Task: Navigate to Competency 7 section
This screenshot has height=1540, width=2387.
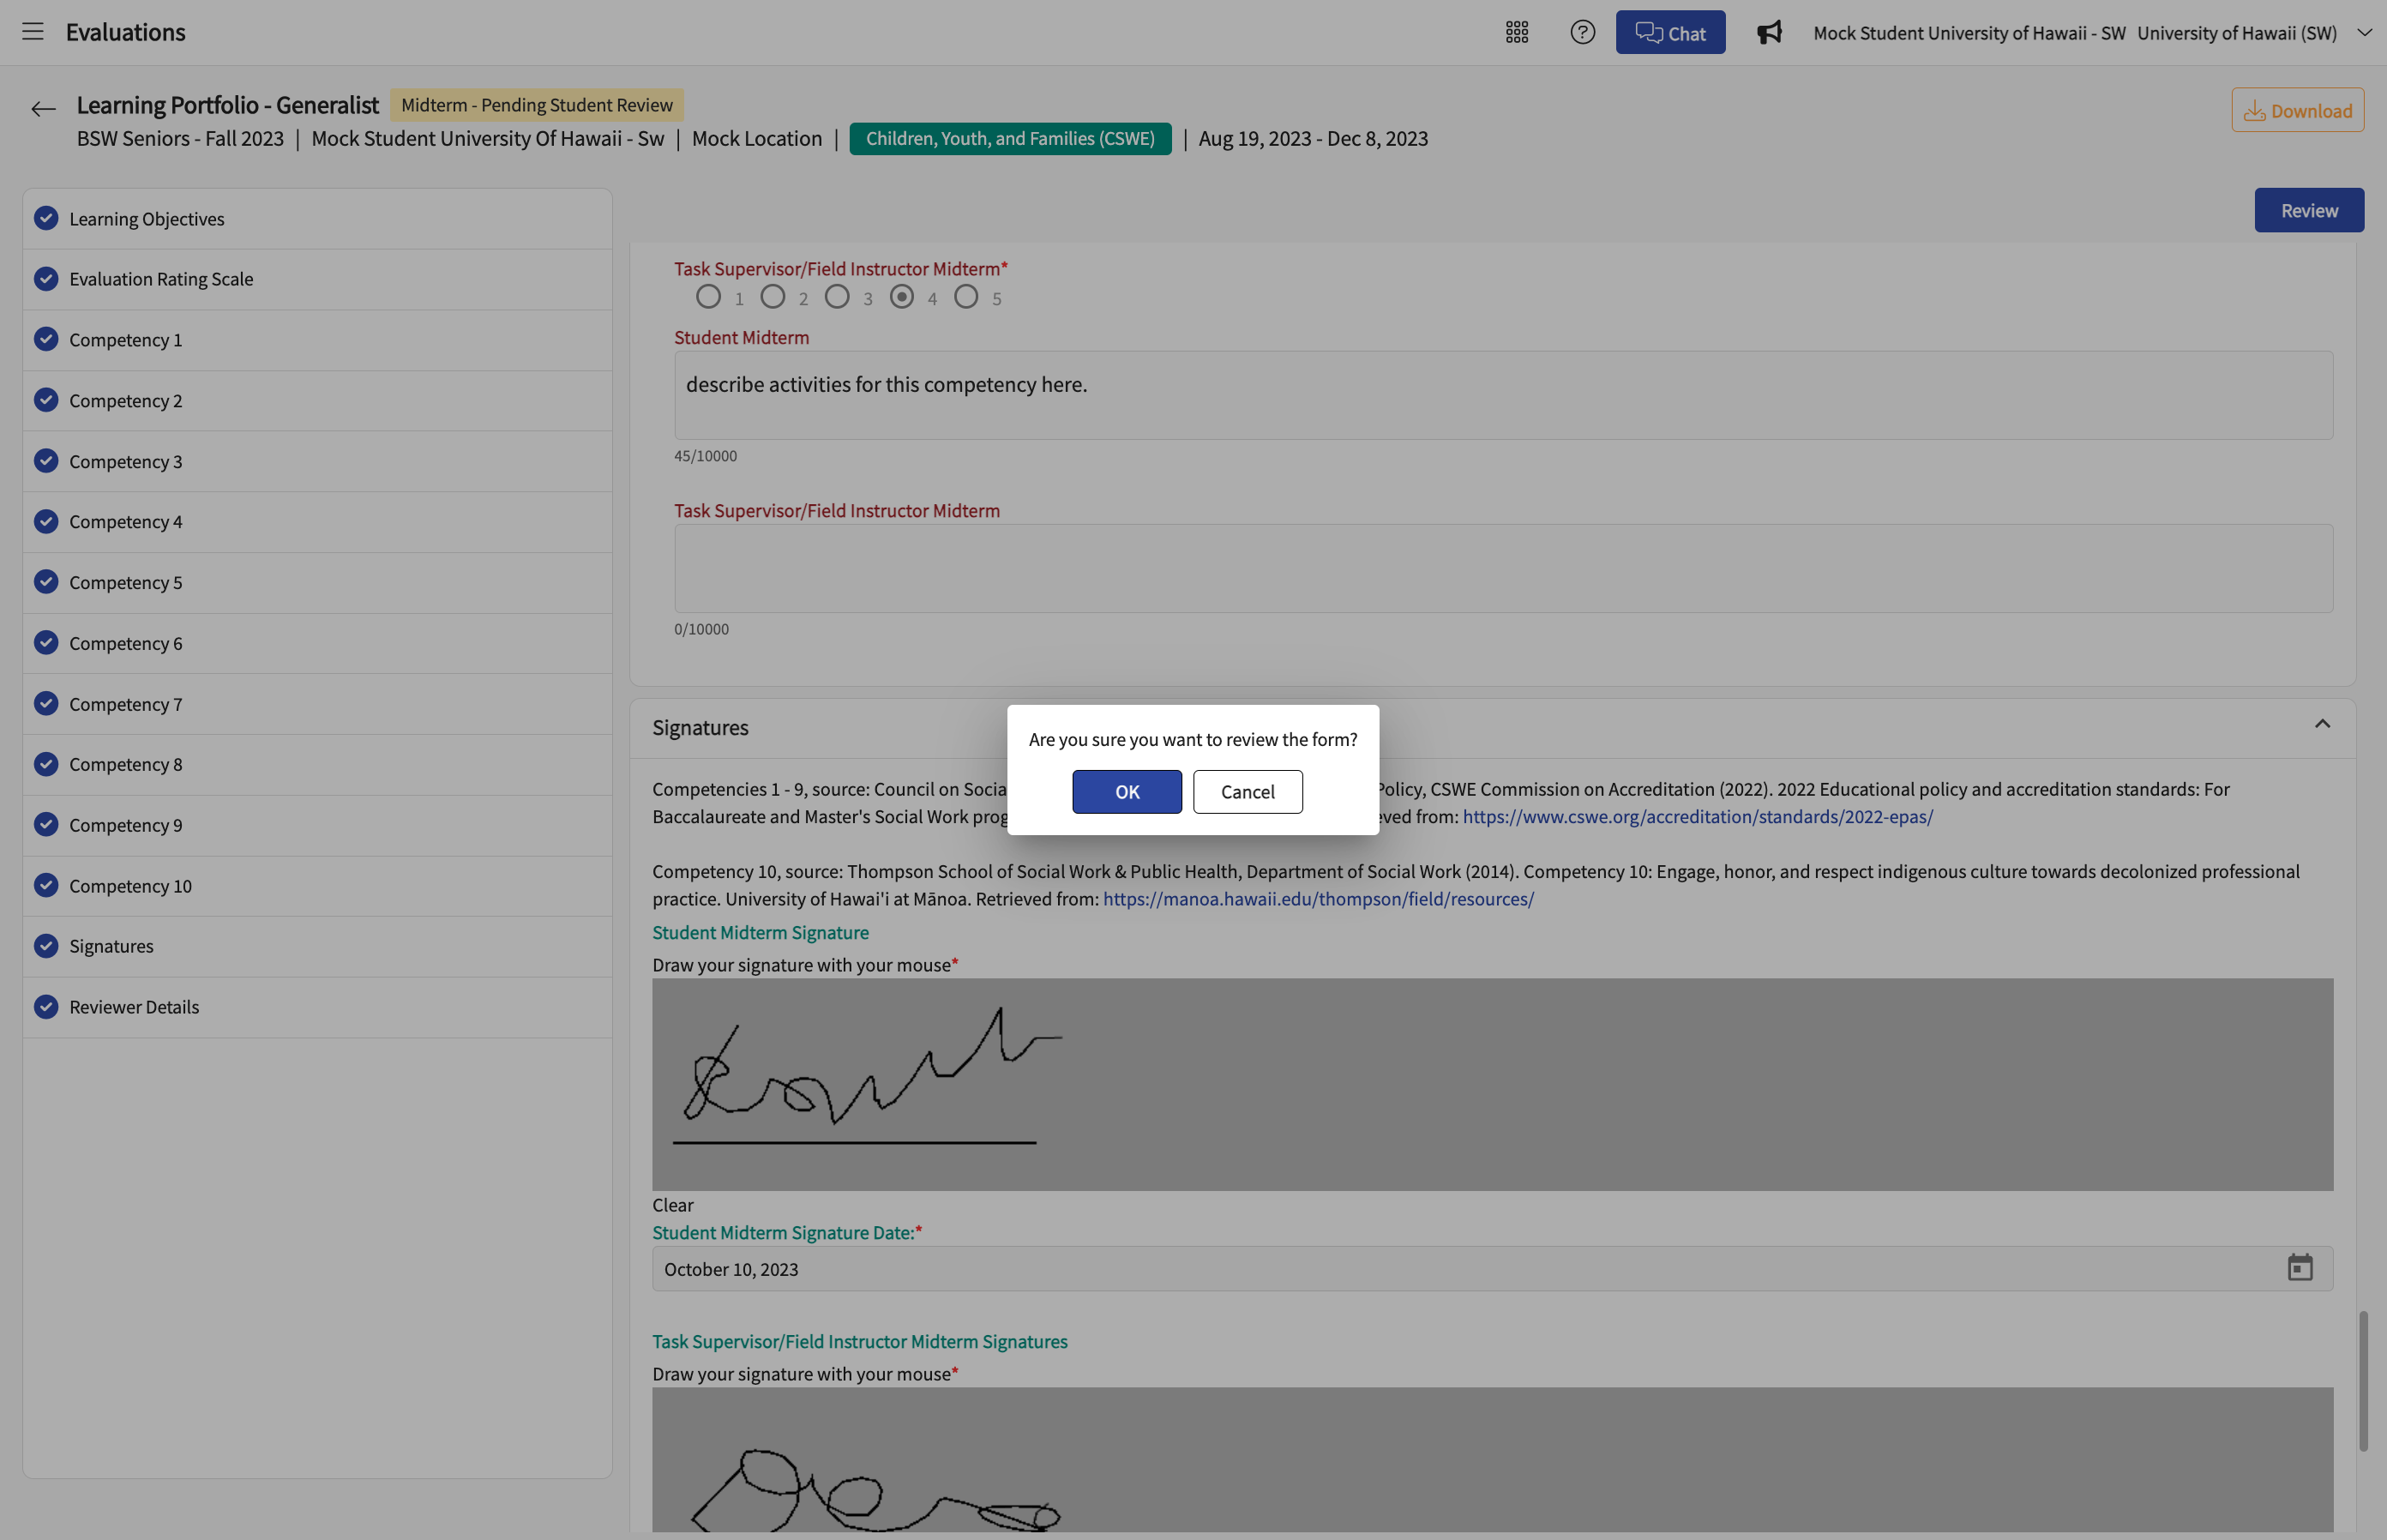Action: (x=317, y=704)
